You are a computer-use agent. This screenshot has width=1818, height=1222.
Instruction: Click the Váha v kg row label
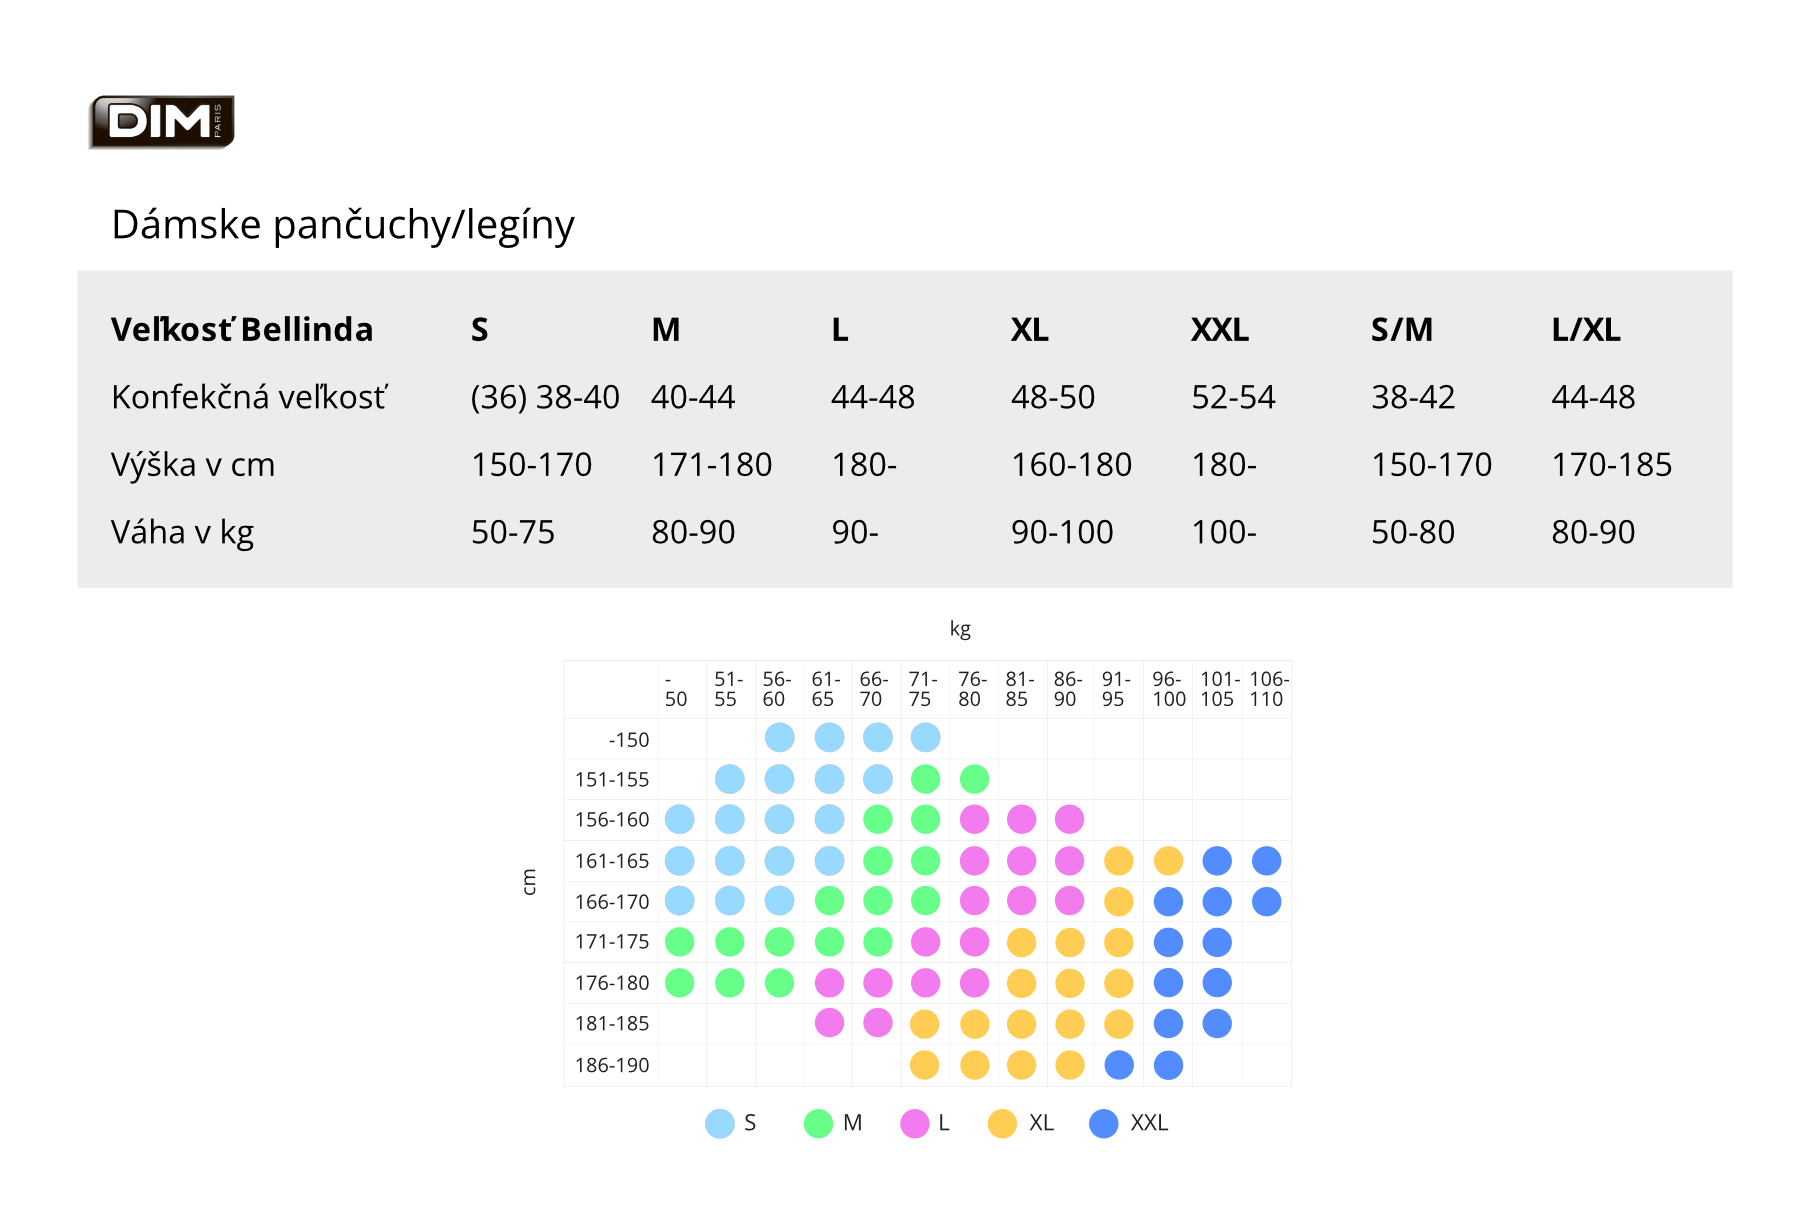point(182,533)
